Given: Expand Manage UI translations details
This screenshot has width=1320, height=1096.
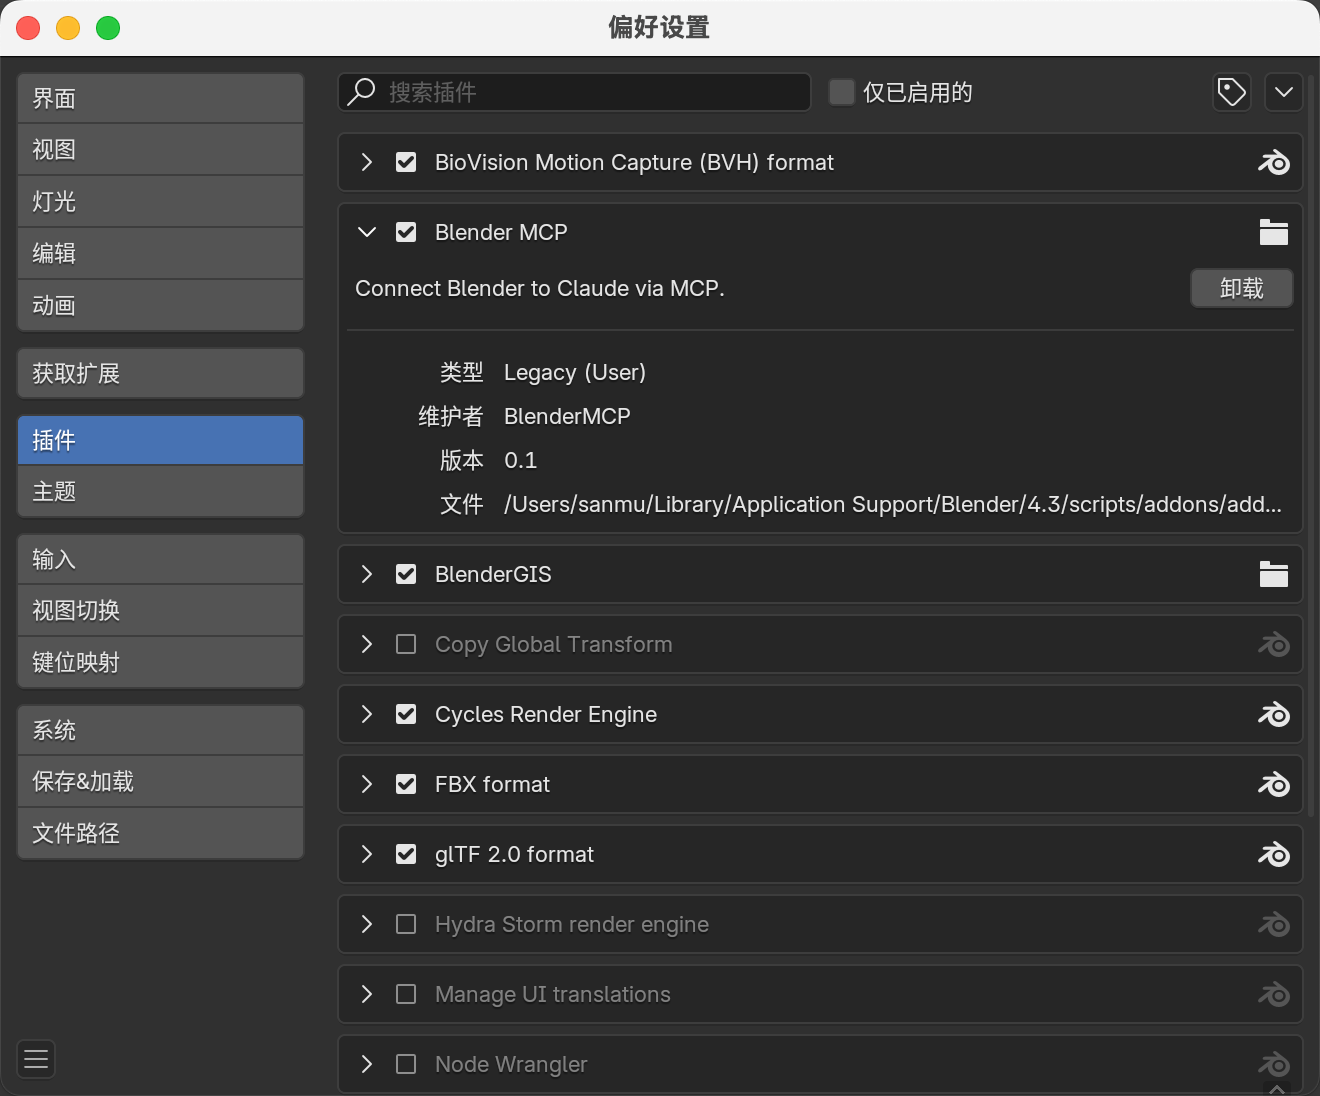Looking at the screenshot, I should 367,994.
